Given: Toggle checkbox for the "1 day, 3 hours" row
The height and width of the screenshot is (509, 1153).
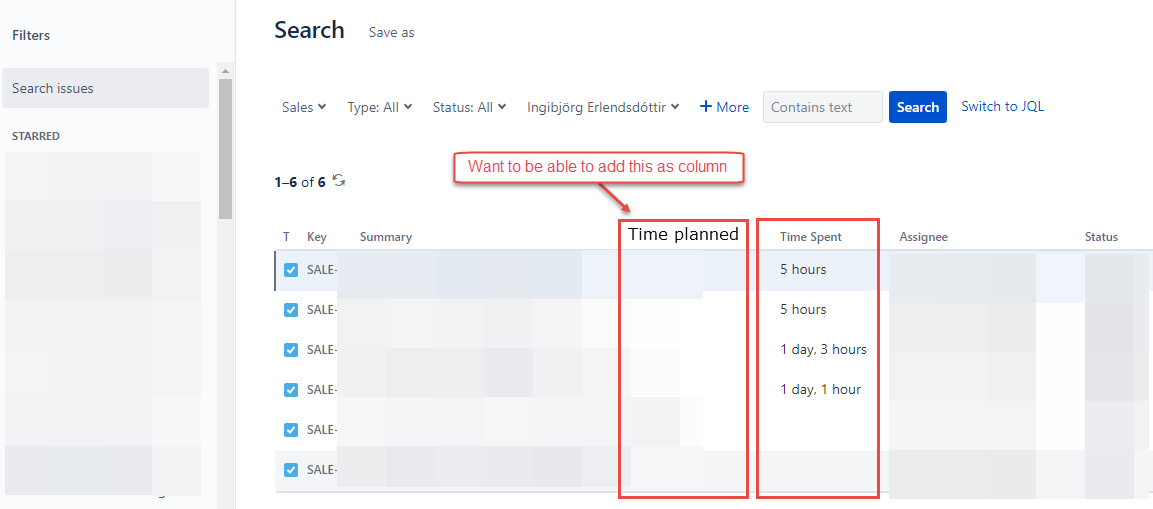Looking at the screenshot, I should coord(291,350).
